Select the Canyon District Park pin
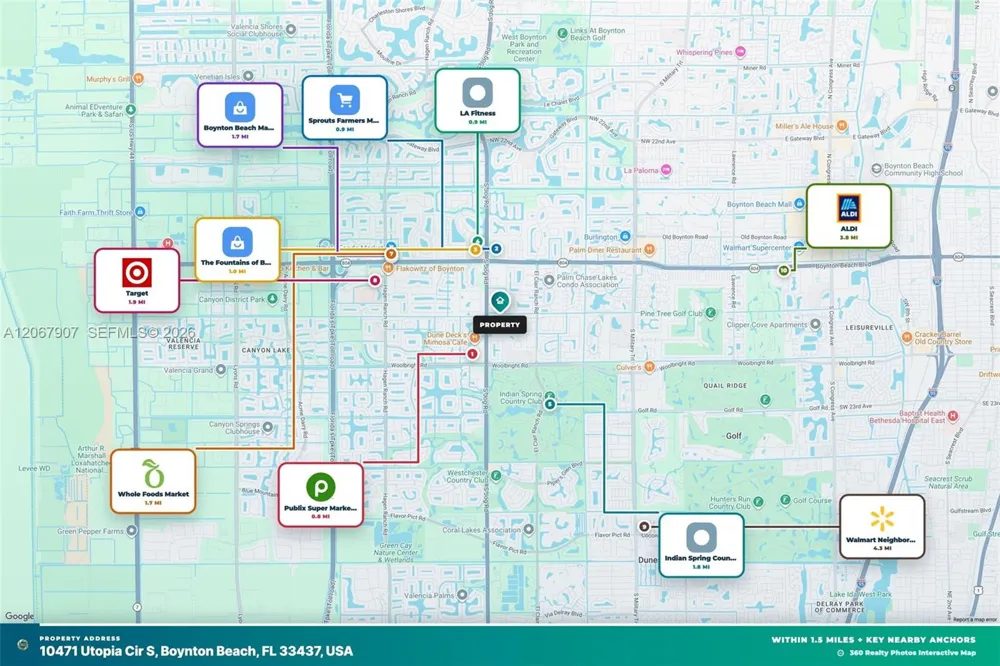The image size is (1000, 666). (x=272, y=299)
